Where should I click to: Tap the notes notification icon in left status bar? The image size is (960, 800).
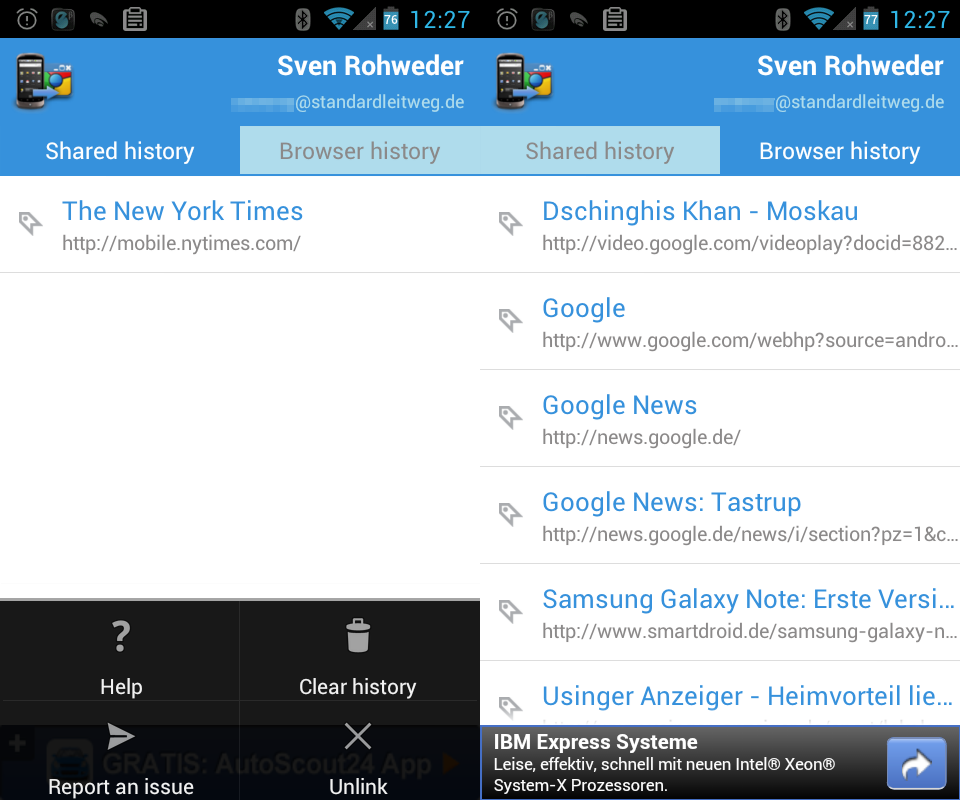pos(135,20)
